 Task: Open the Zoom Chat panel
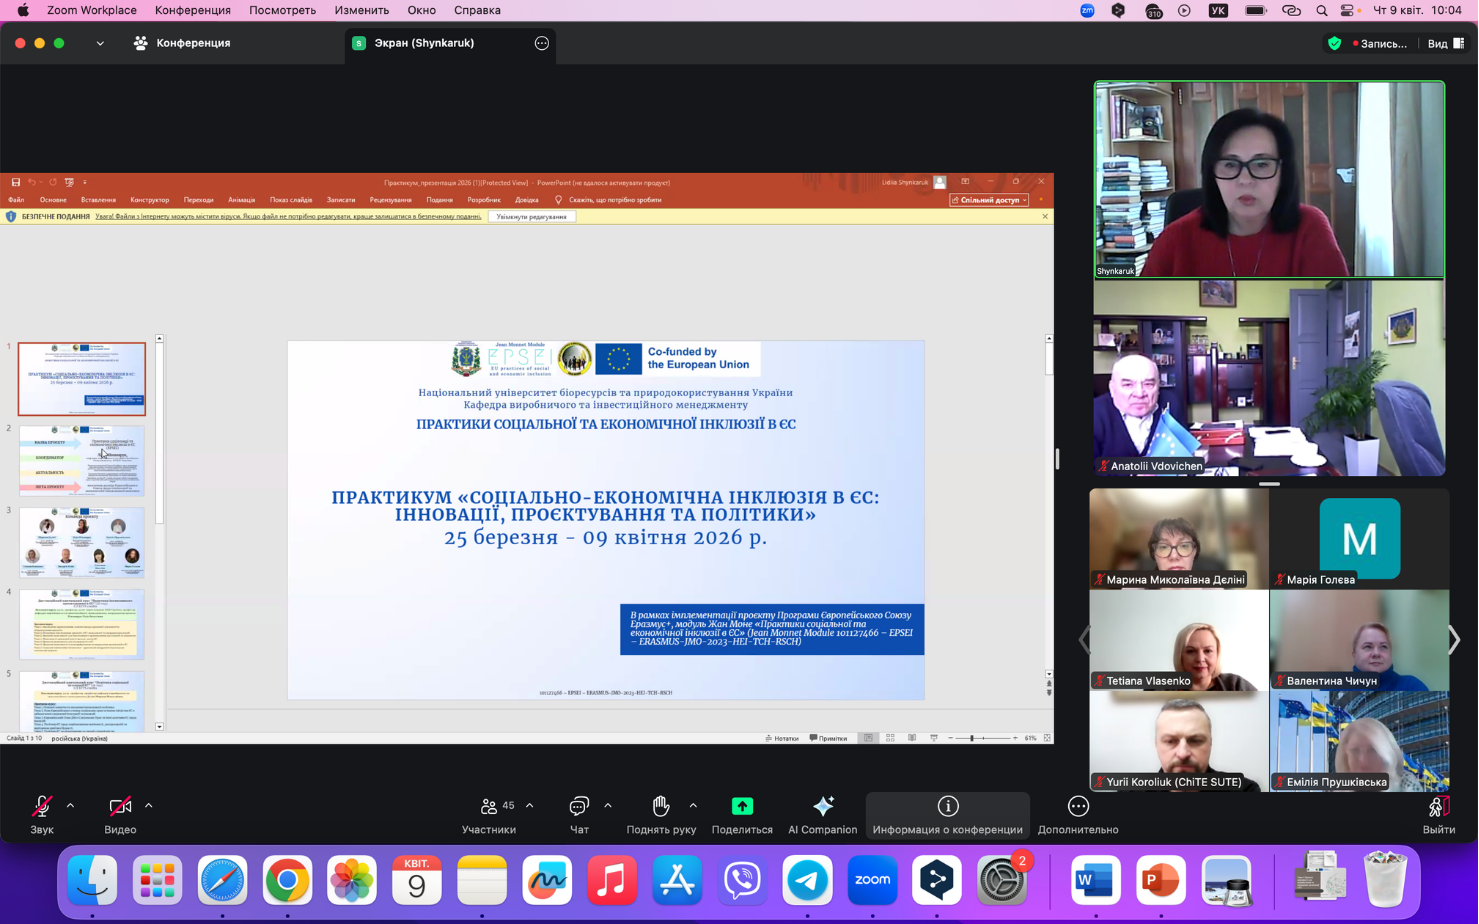pyautogui.click(x=579, y=814)
